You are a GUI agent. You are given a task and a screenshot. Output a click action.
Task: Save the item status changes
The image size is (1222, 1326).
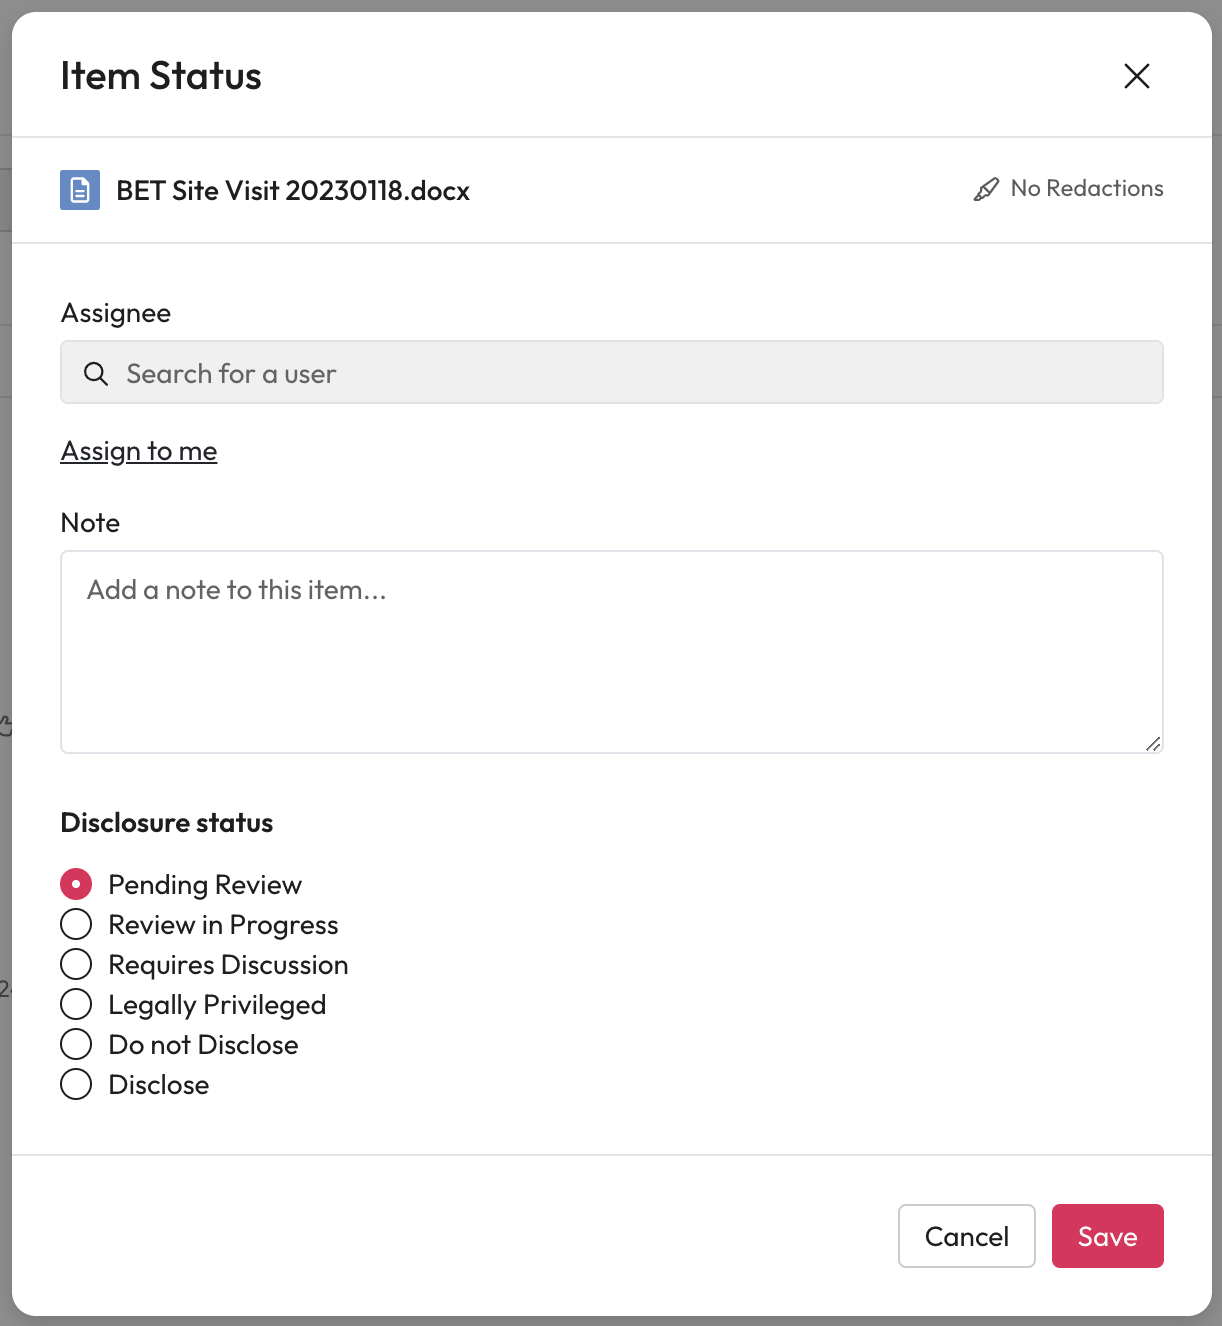point(1107,1236)
